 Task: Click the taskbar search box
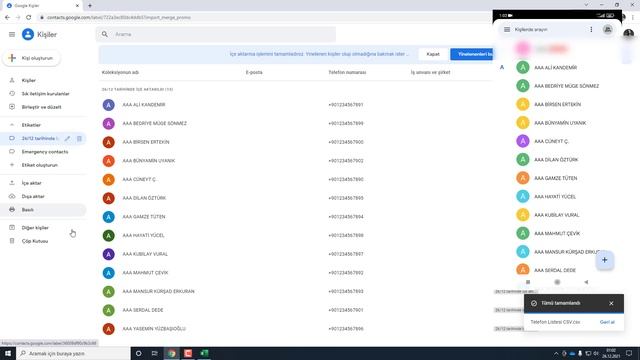click(73, 353)
